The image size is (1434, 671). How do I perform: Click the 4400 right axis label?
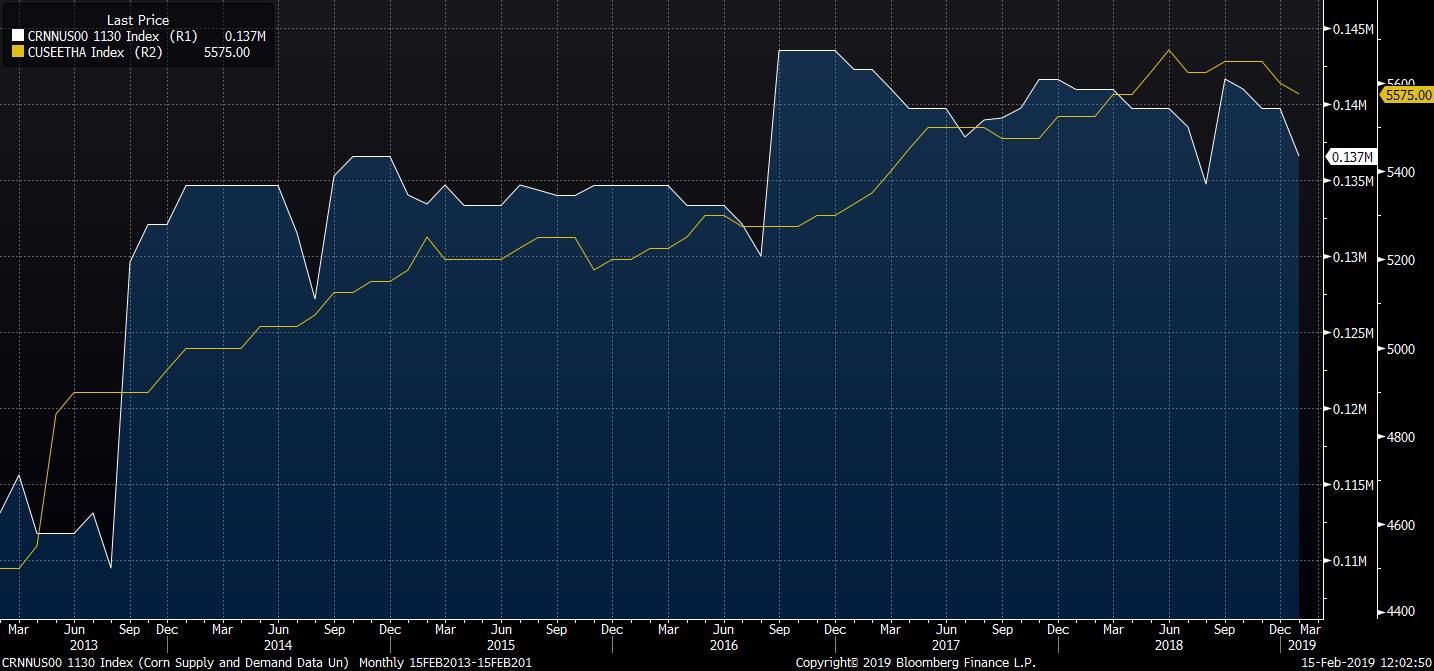pos(1402,612)
